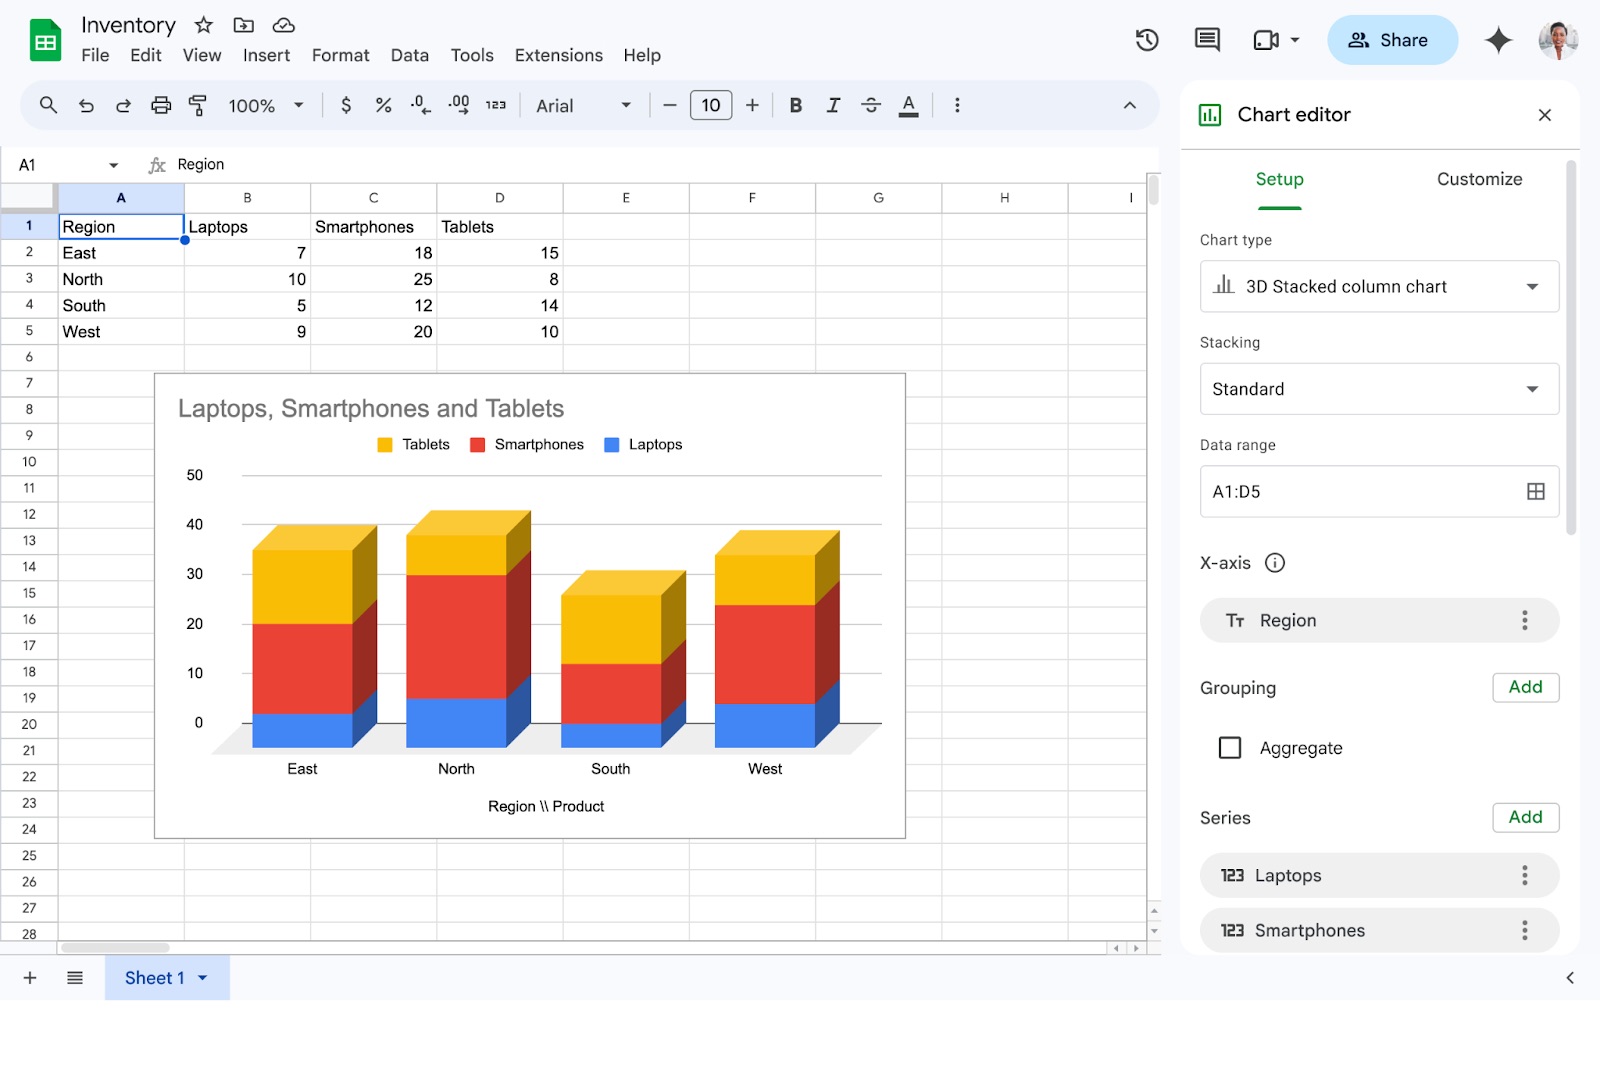Open options for Region X-axis

tap(1525, 620)
